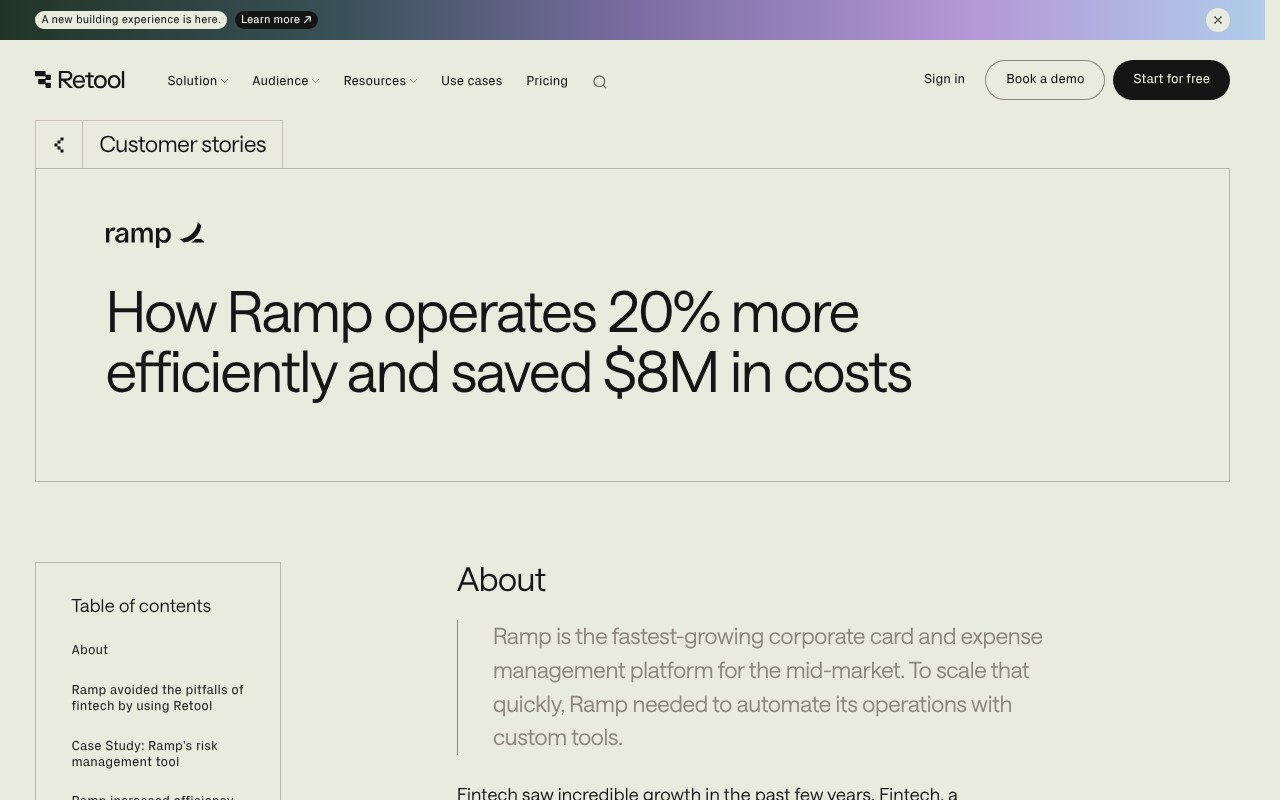Click the back arrow beside Customer stories

point(59,145)
